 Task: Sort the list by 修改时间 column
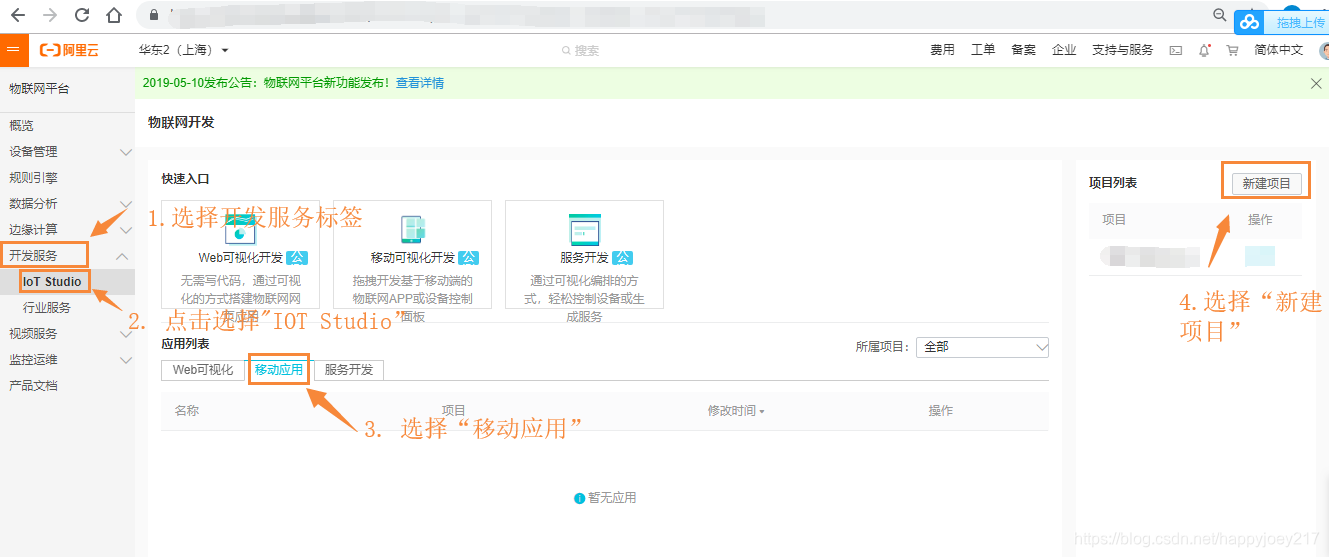(736, 411)
